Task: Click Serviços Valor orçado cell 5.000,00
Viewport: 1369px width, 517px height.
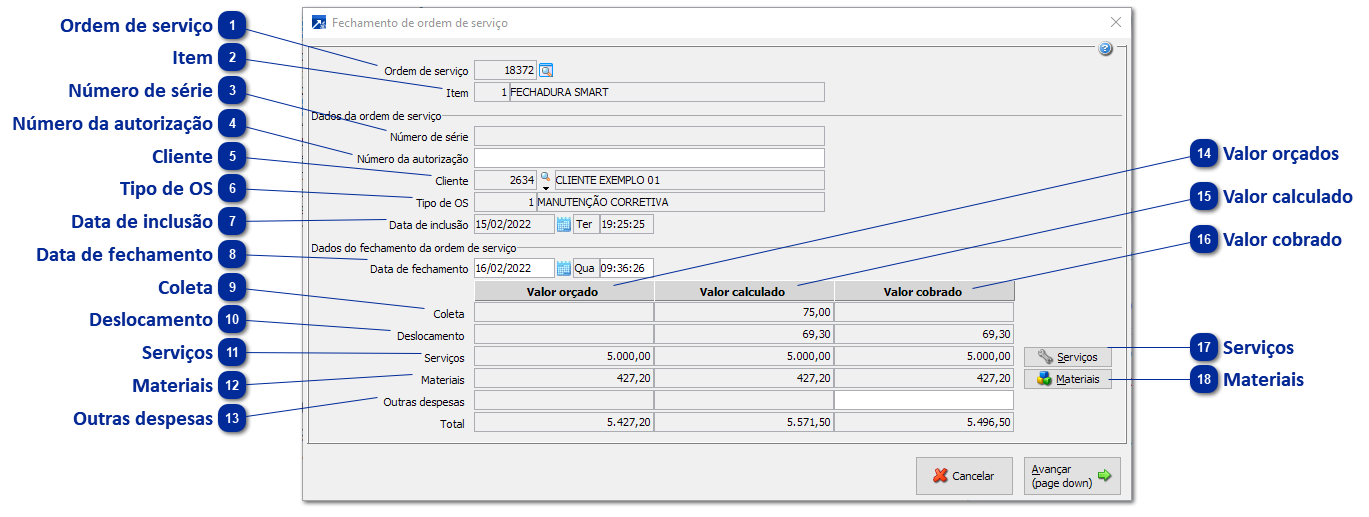Action: pyautogui.click(x=564, y=356)
